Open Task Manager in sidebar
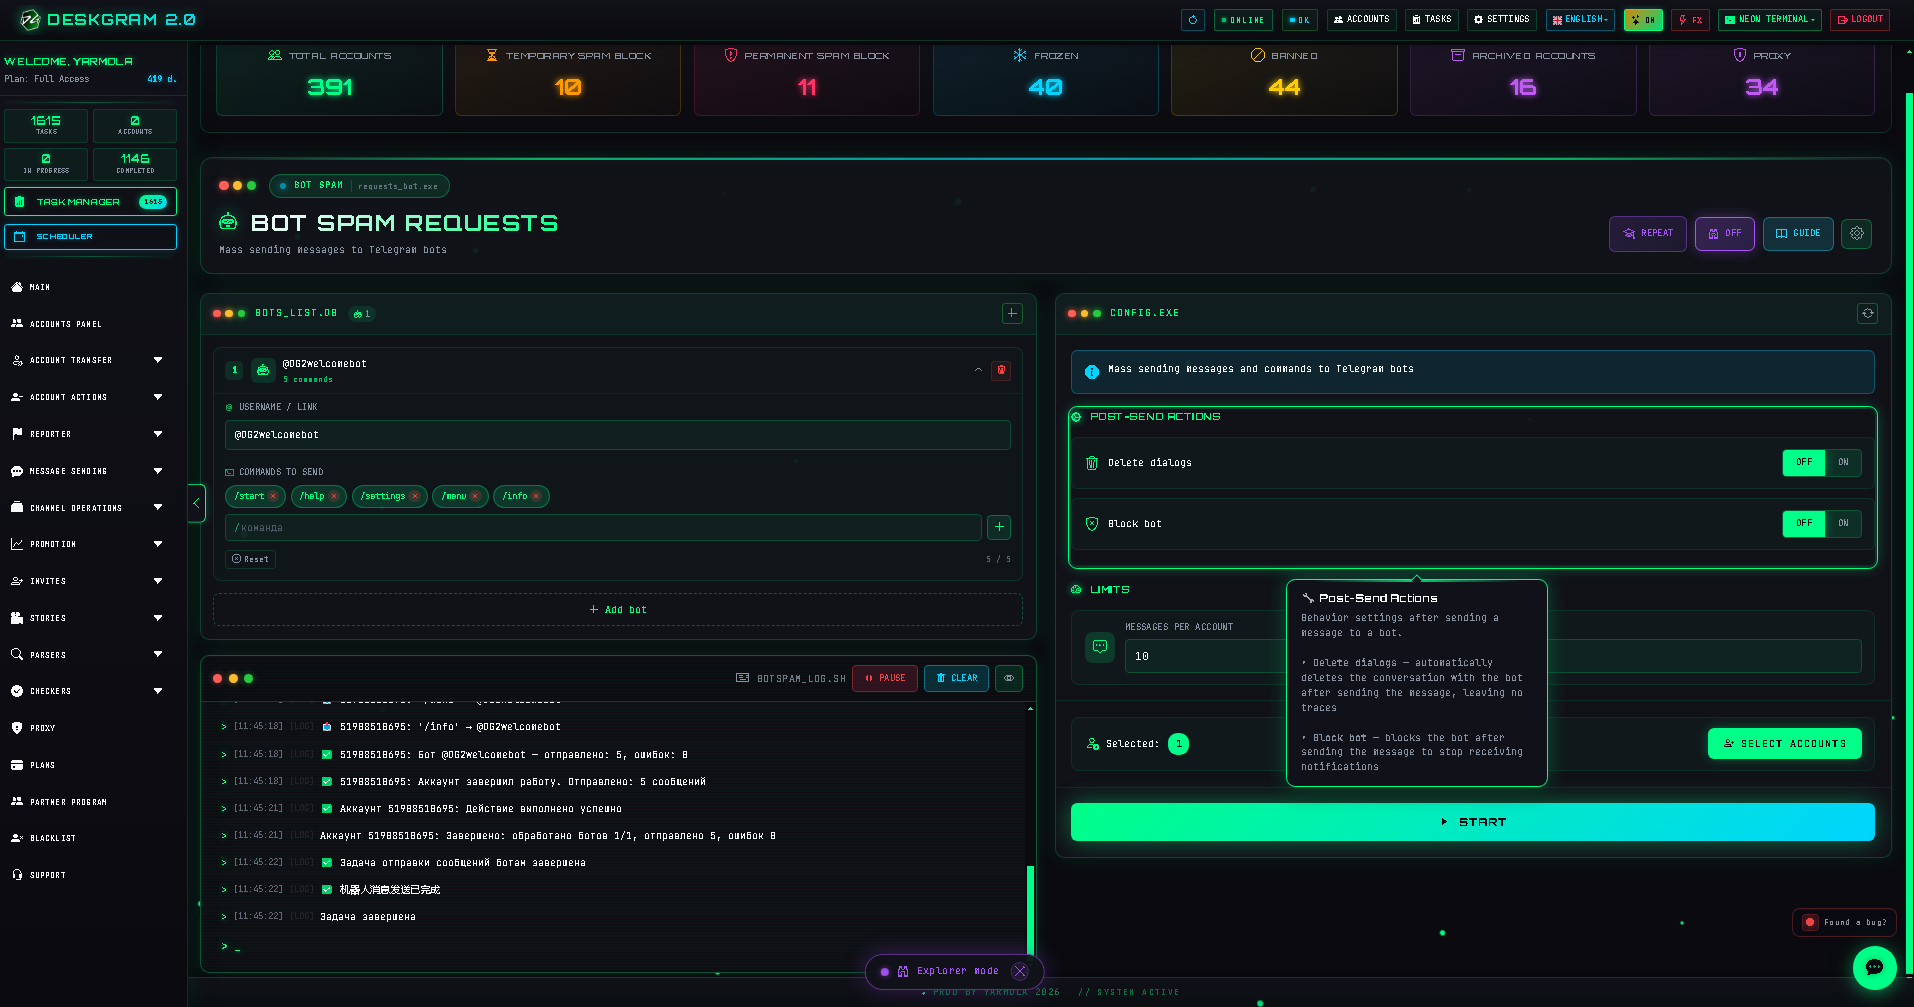The width and height of the screenshot is (1914, 1007). pyautogui.click(x=91, y=201)
